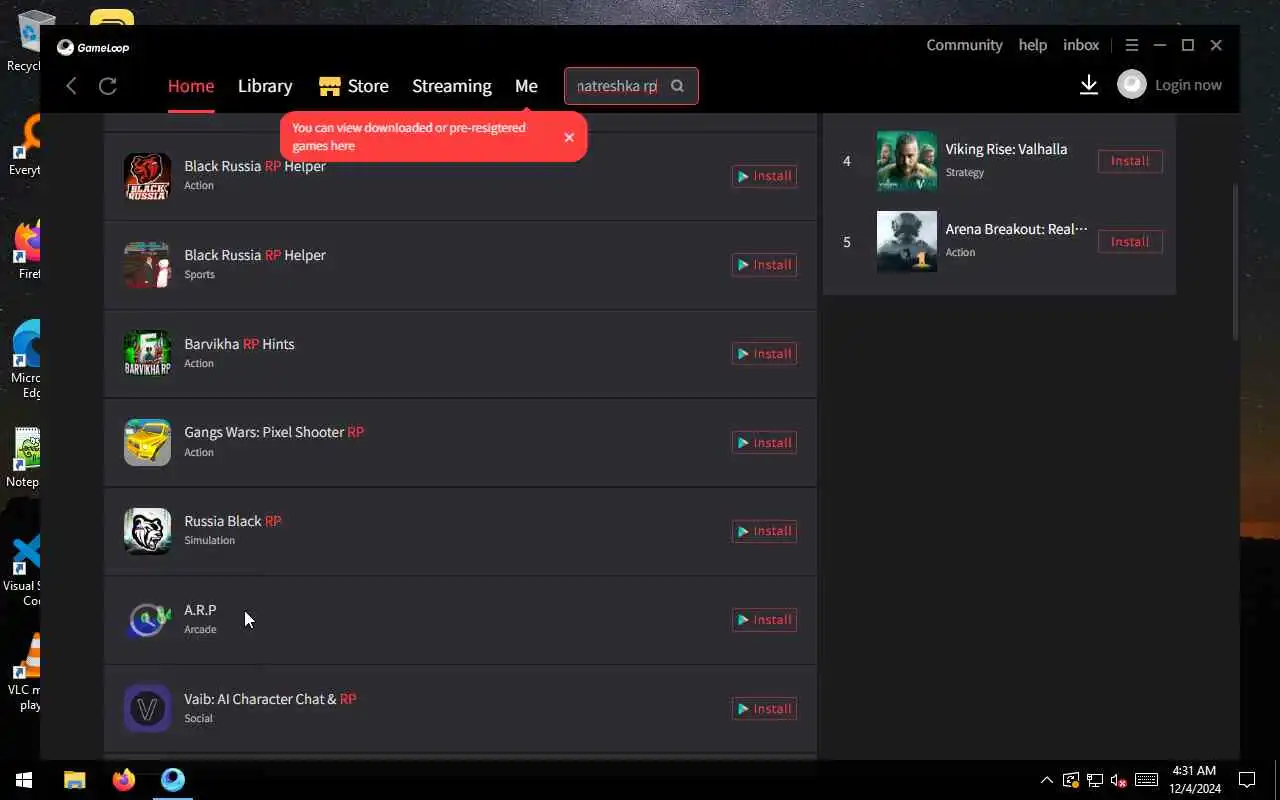Install Russia Black RP
1280x800 pixels.
tap(764, 531)
